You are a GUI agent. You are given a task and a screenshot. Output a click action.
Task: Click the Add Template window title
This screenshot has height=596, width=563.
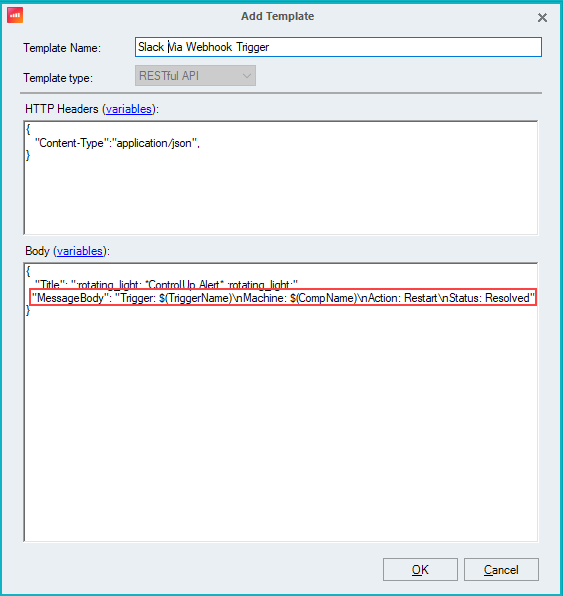tap(278, 16)
